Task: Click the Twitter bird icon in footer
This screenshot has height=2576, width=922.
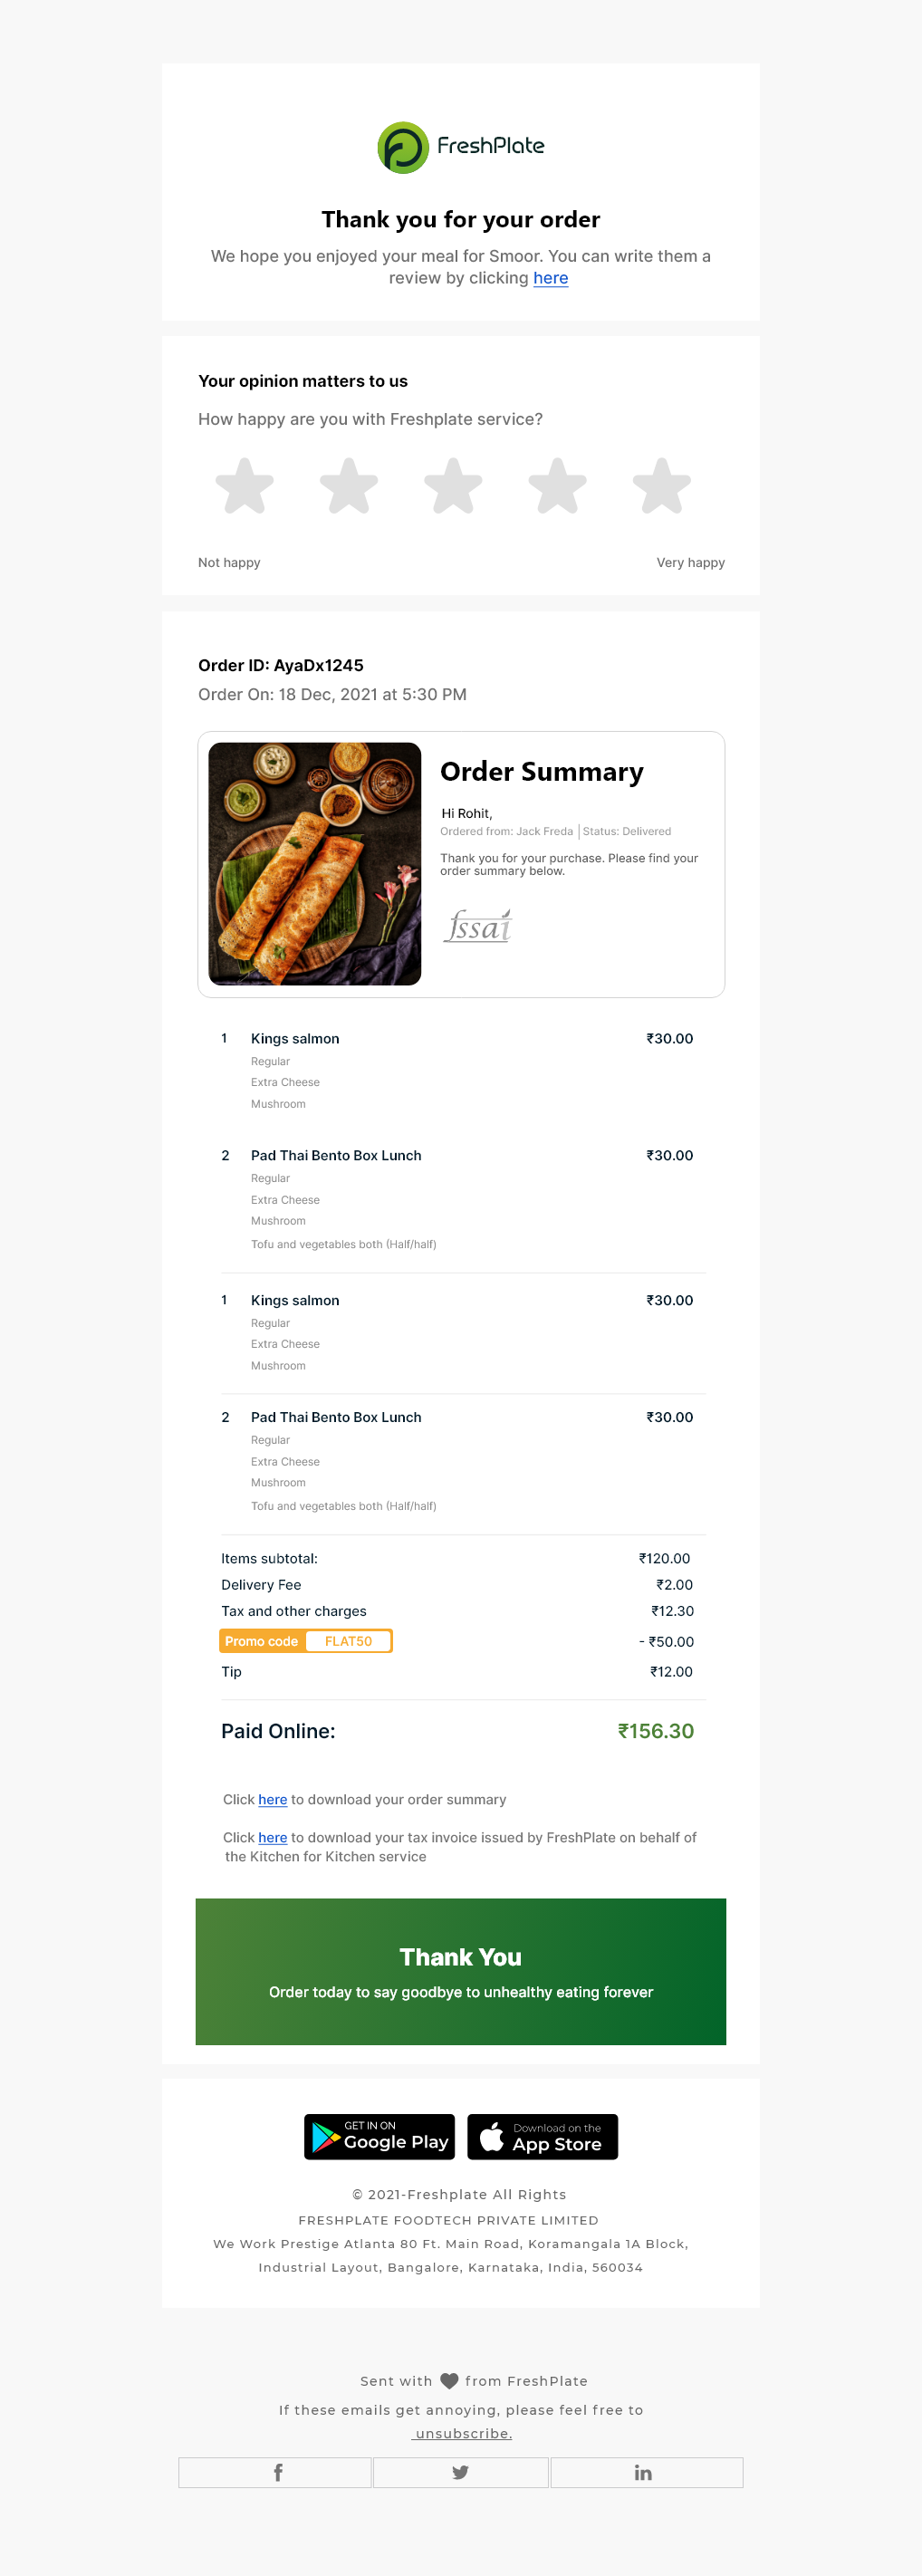Action: (460, 2472)
